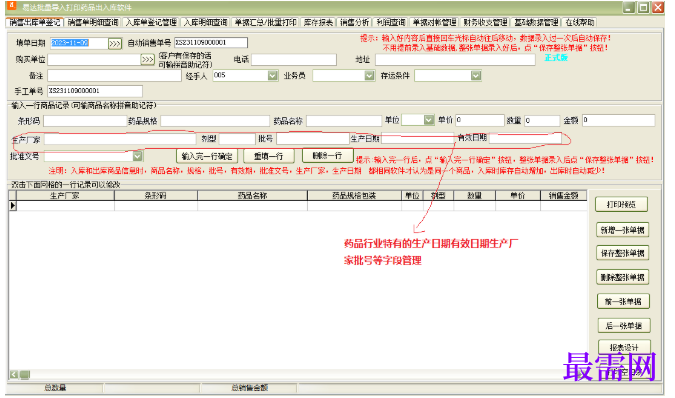The image size is (675, 398).
Task: Click the 药品名称 column header in grid
Action: point(252,196)
